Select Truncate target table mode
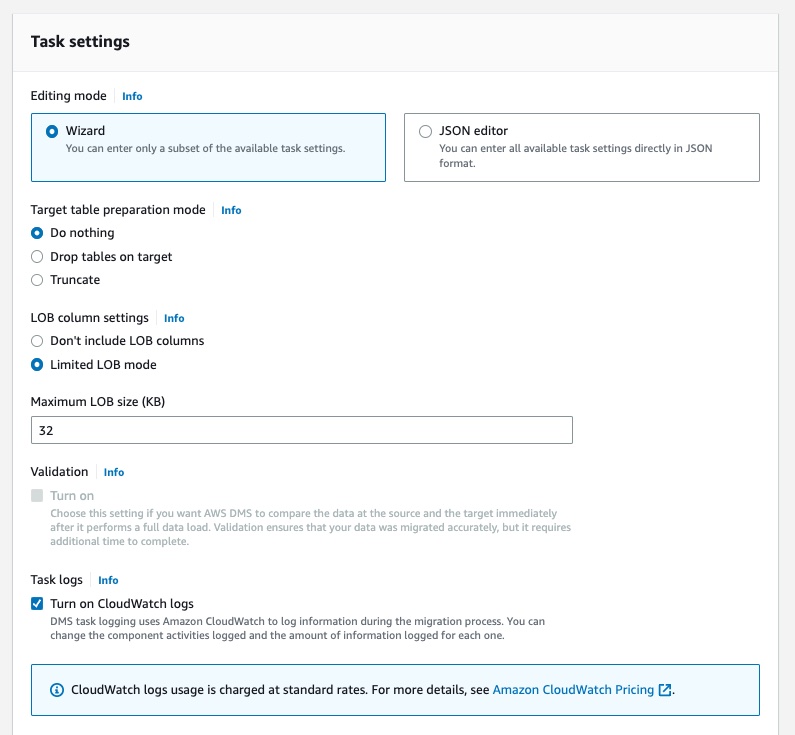Screen dimensions: 795x735 click(37, 280)
